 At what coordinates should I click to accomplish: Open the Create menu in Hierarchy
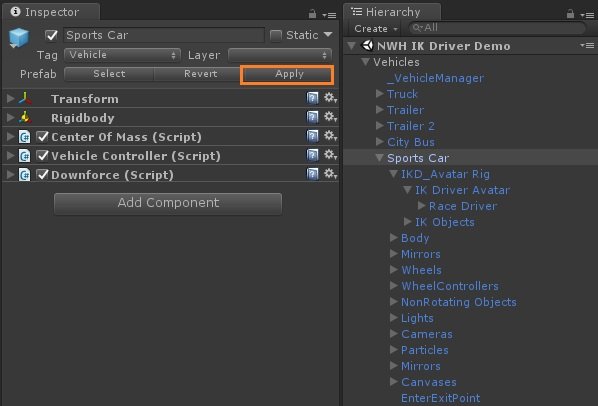click(376, 29)
